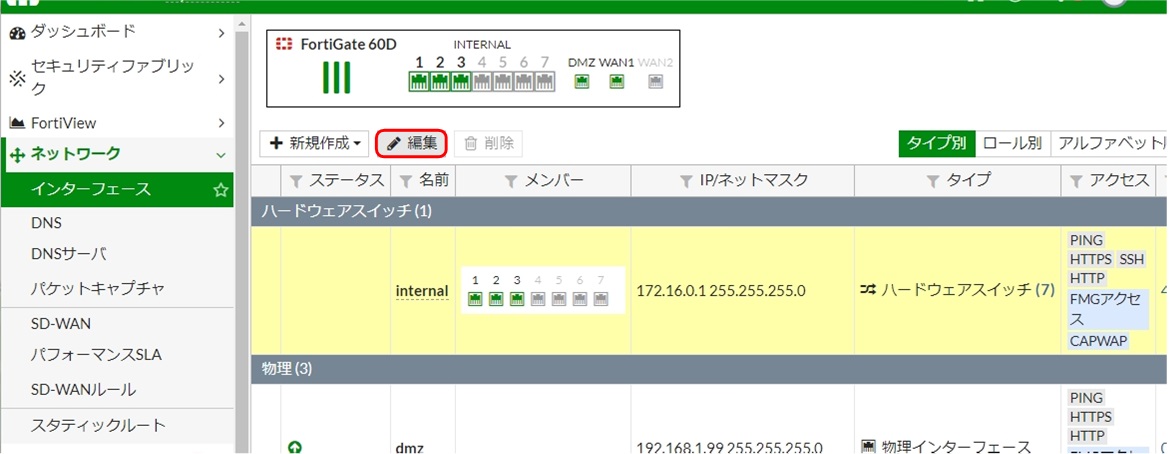Viewport: 1169px width, 454px height.
Task: Click dmz status up-arrow icon
Action: pyautogui.click(x=294, y=447)
